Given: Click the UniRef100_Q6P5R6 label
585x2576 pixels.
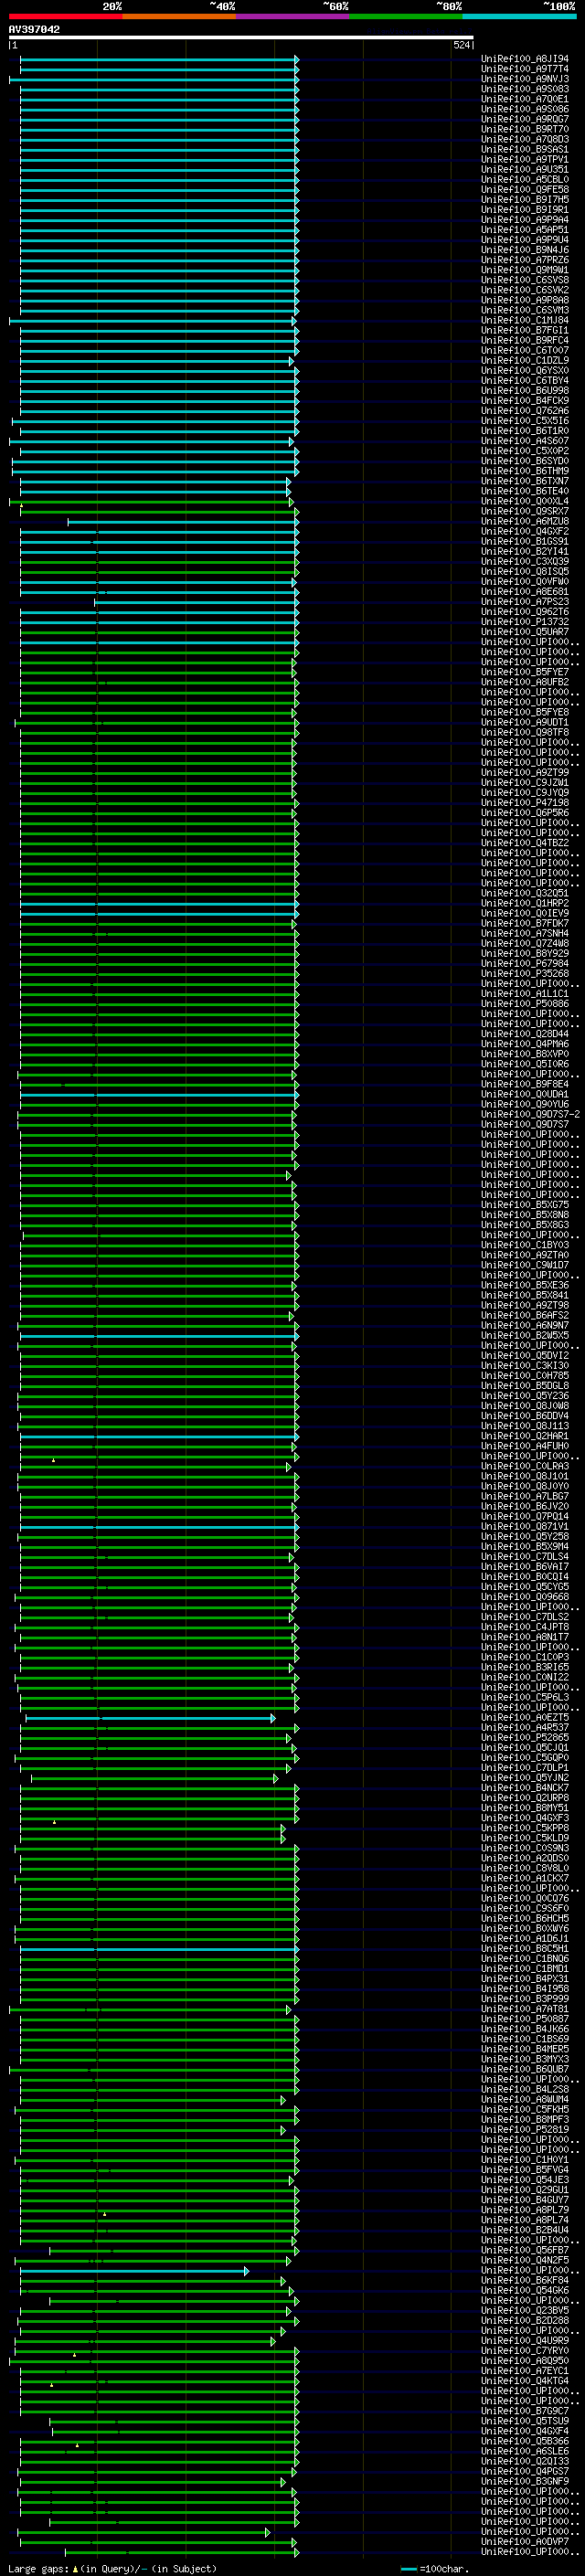Looking at the screenshot, I should tap(525, 813).
